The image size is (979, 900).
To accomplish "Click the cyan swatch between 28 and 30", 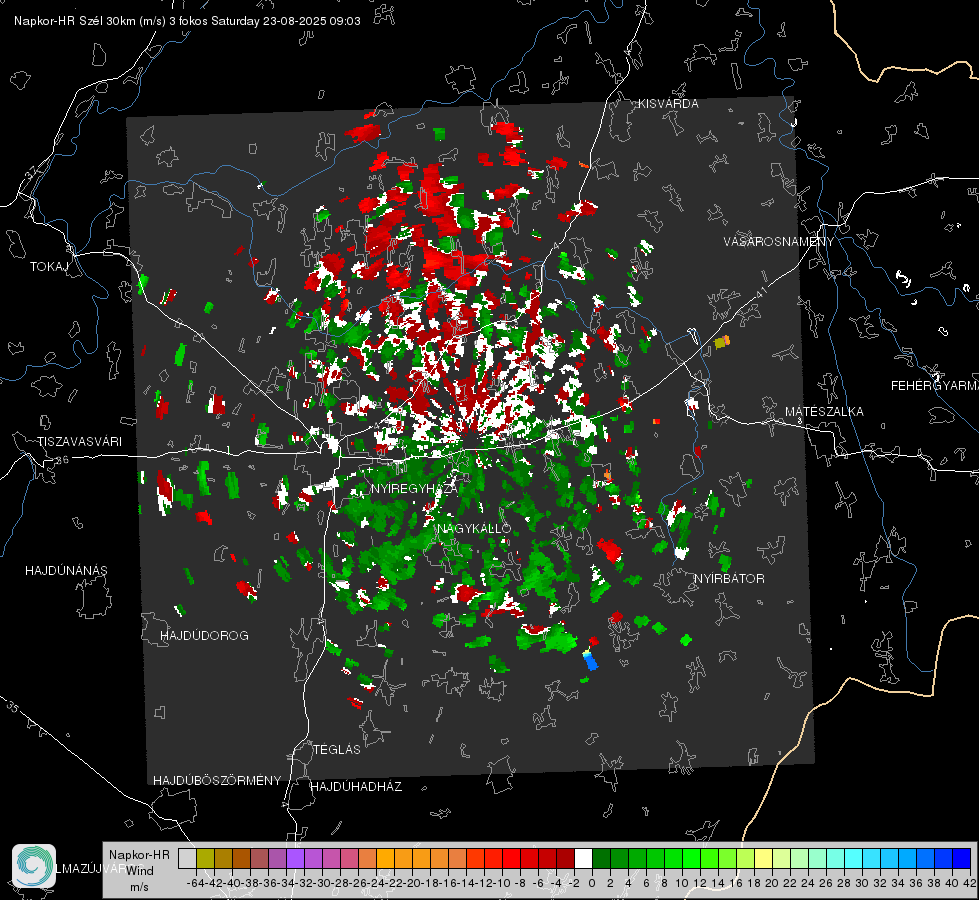I will [854, 859].
